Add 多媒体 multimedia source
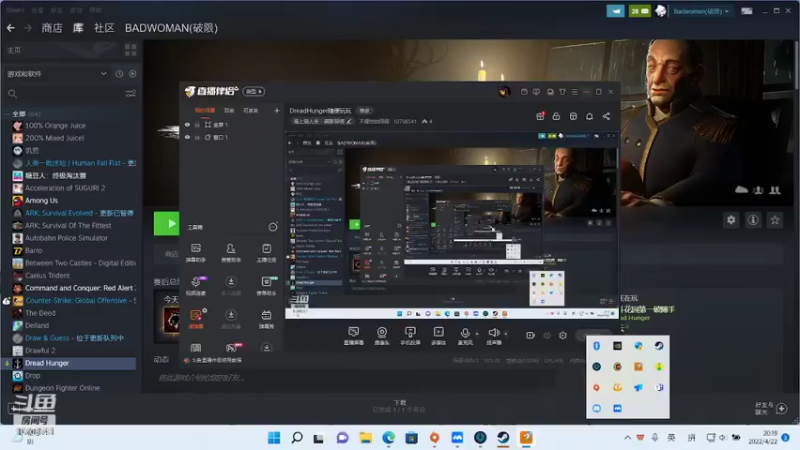The height and width of the screenshot is (450, 800). click(x=438, y=336)
